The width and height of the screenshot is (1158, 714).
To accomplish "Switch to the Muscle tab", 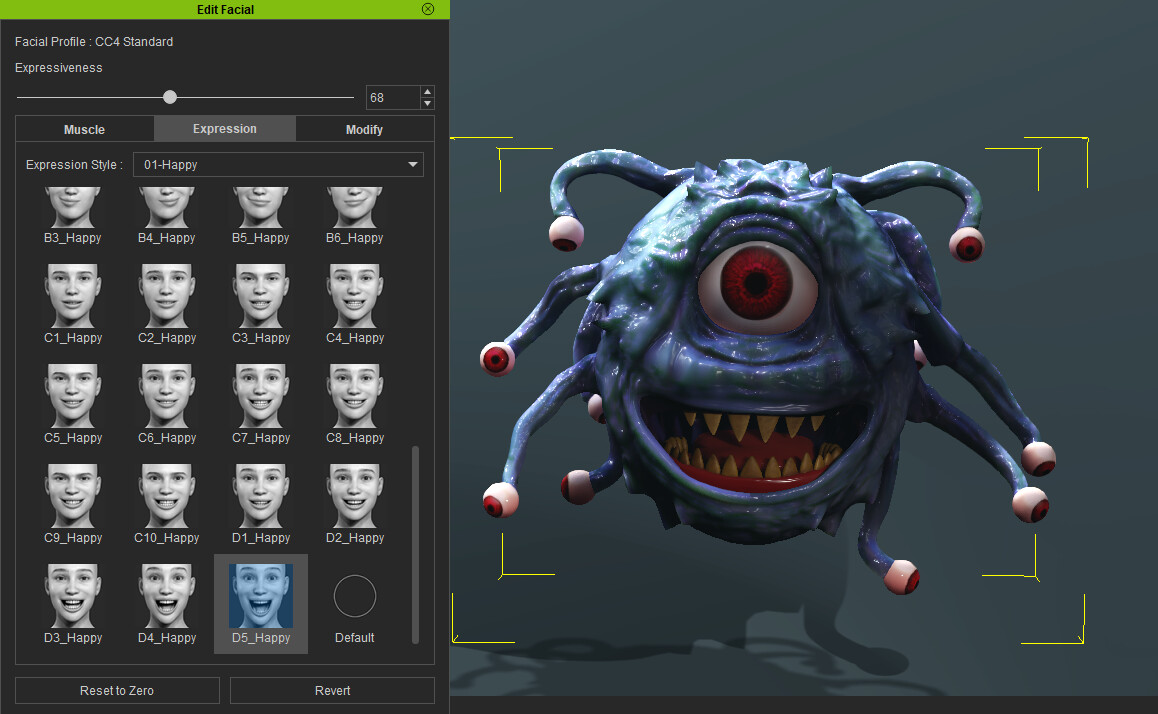I will click(84, 129).
